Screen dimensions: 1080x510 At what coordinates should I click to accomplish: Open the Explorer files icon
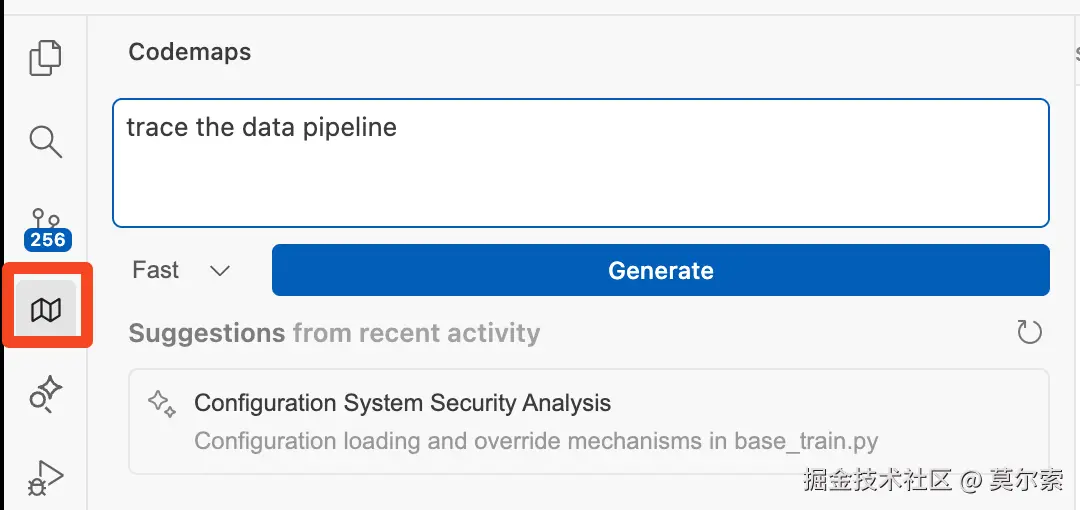tap(45, 57)
